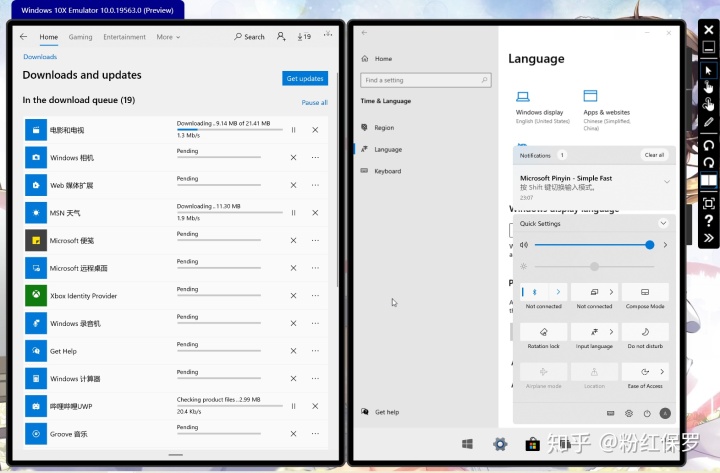Open emulator help question mark icon
This screenshot has width=720, height=473.
(x=708, y=220)
